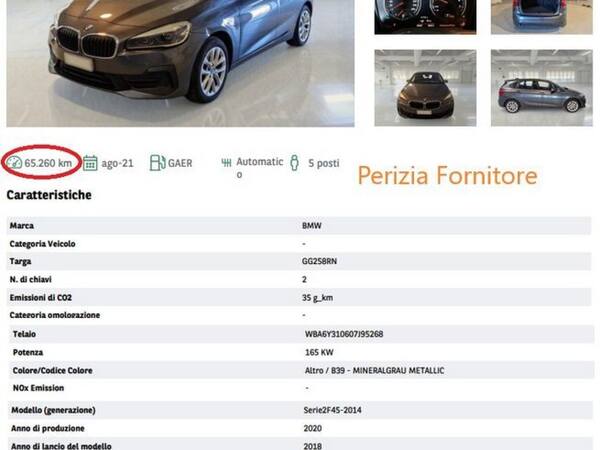Click the calendar icon next to ago-21
The height and width of the screenshot is (450, 600).
click(90, 163)
